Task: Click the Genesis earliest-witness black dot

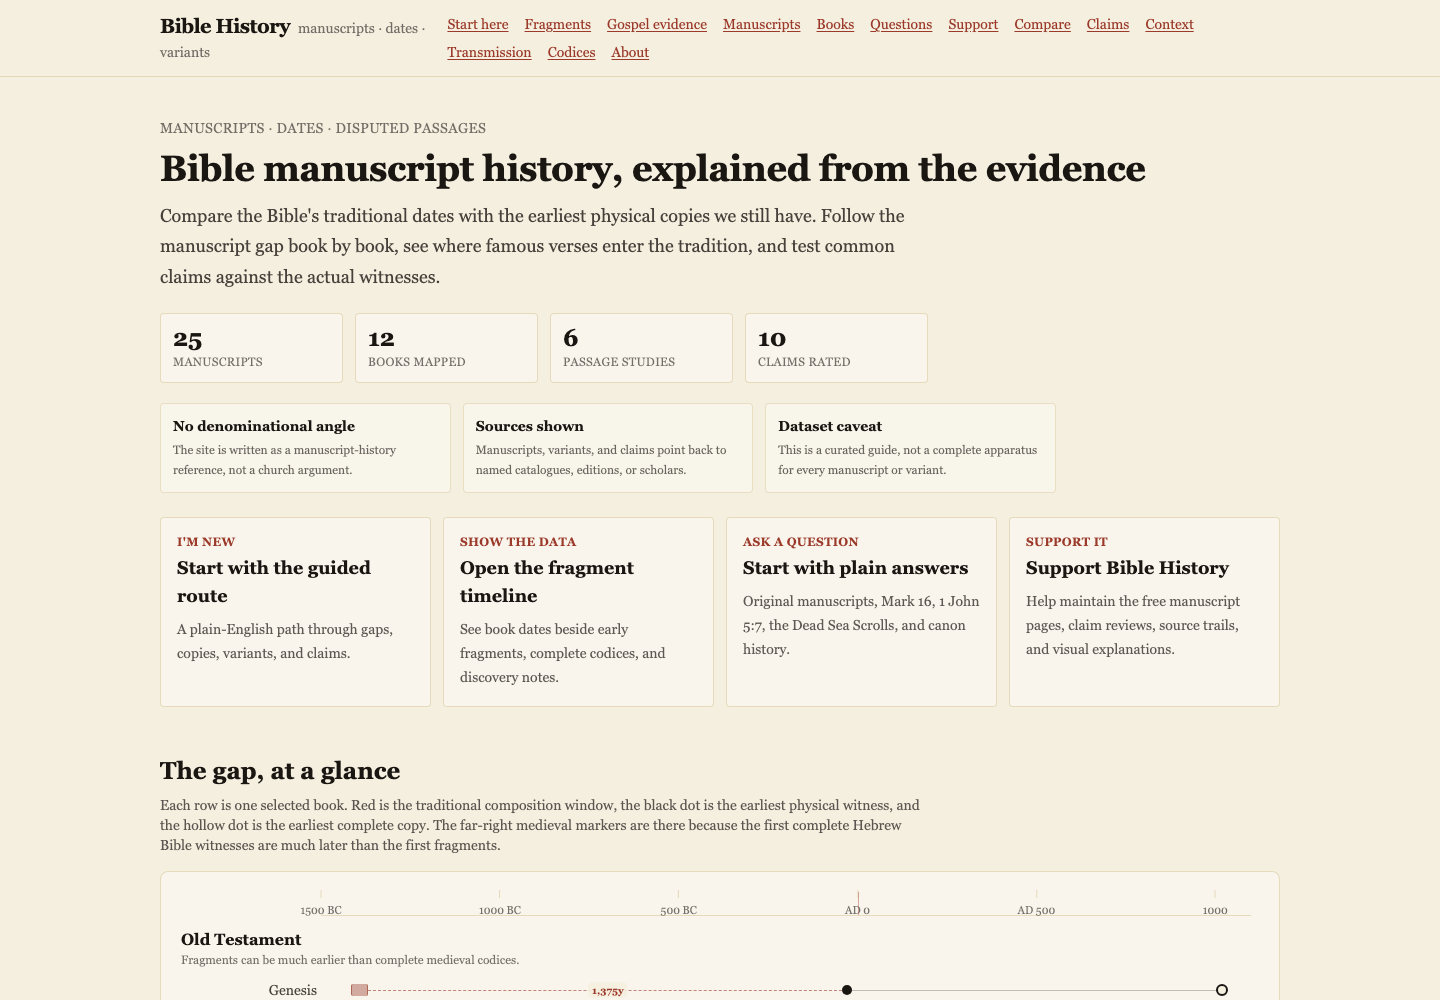Action: tap(847, 990)
